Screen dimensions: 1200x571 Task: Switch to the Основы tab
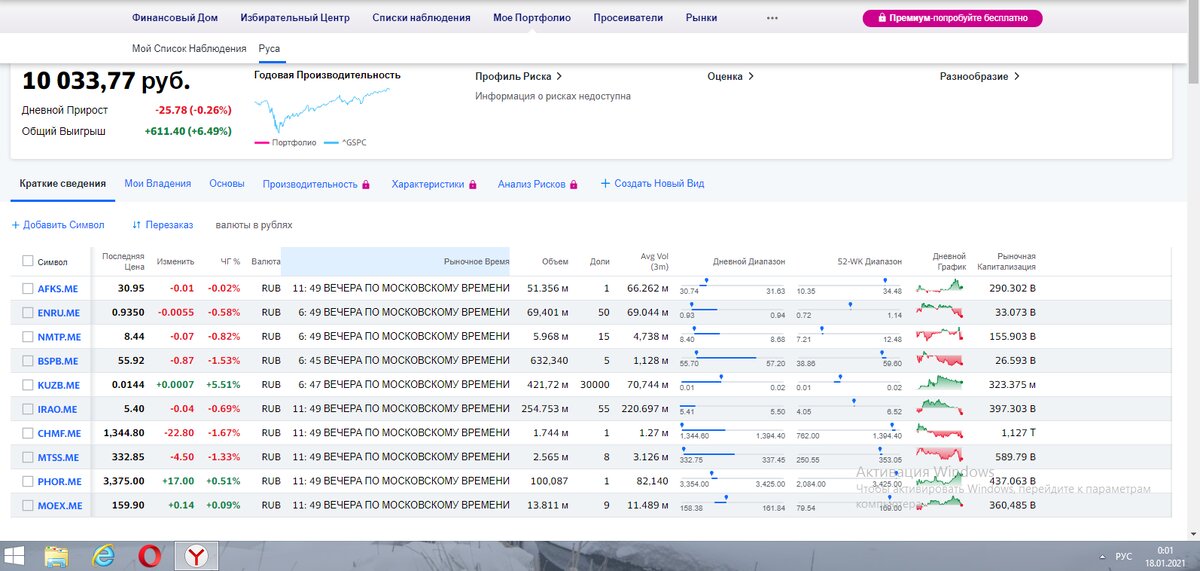(227, 184)
